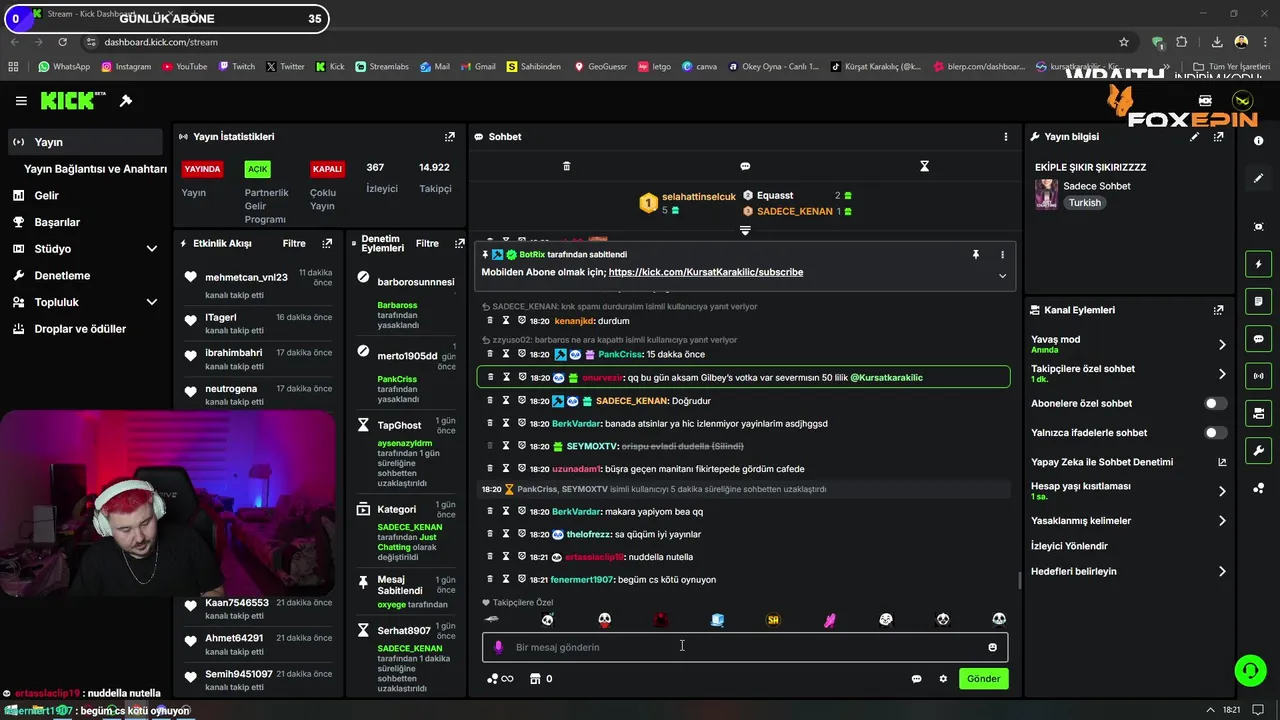Expand the Topluluk sidebar section
This screenshot has height=720, width=1280.
[x=152, y=302]
